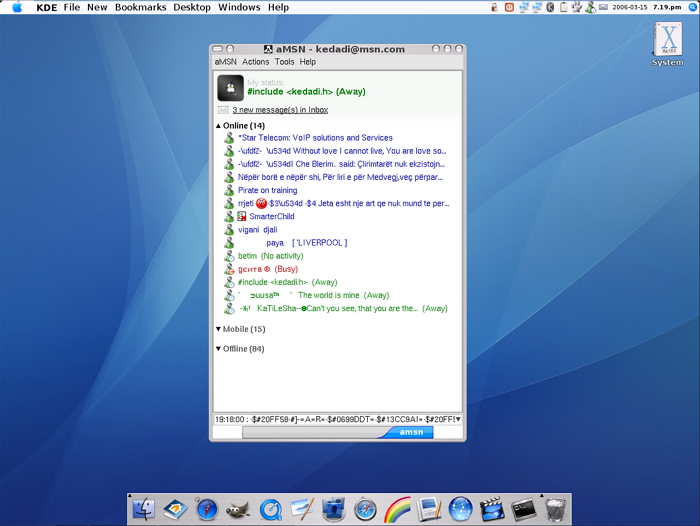Launch GIMP from the dock
The height and width of the screenshot is (526, 700).
point(238,509)
